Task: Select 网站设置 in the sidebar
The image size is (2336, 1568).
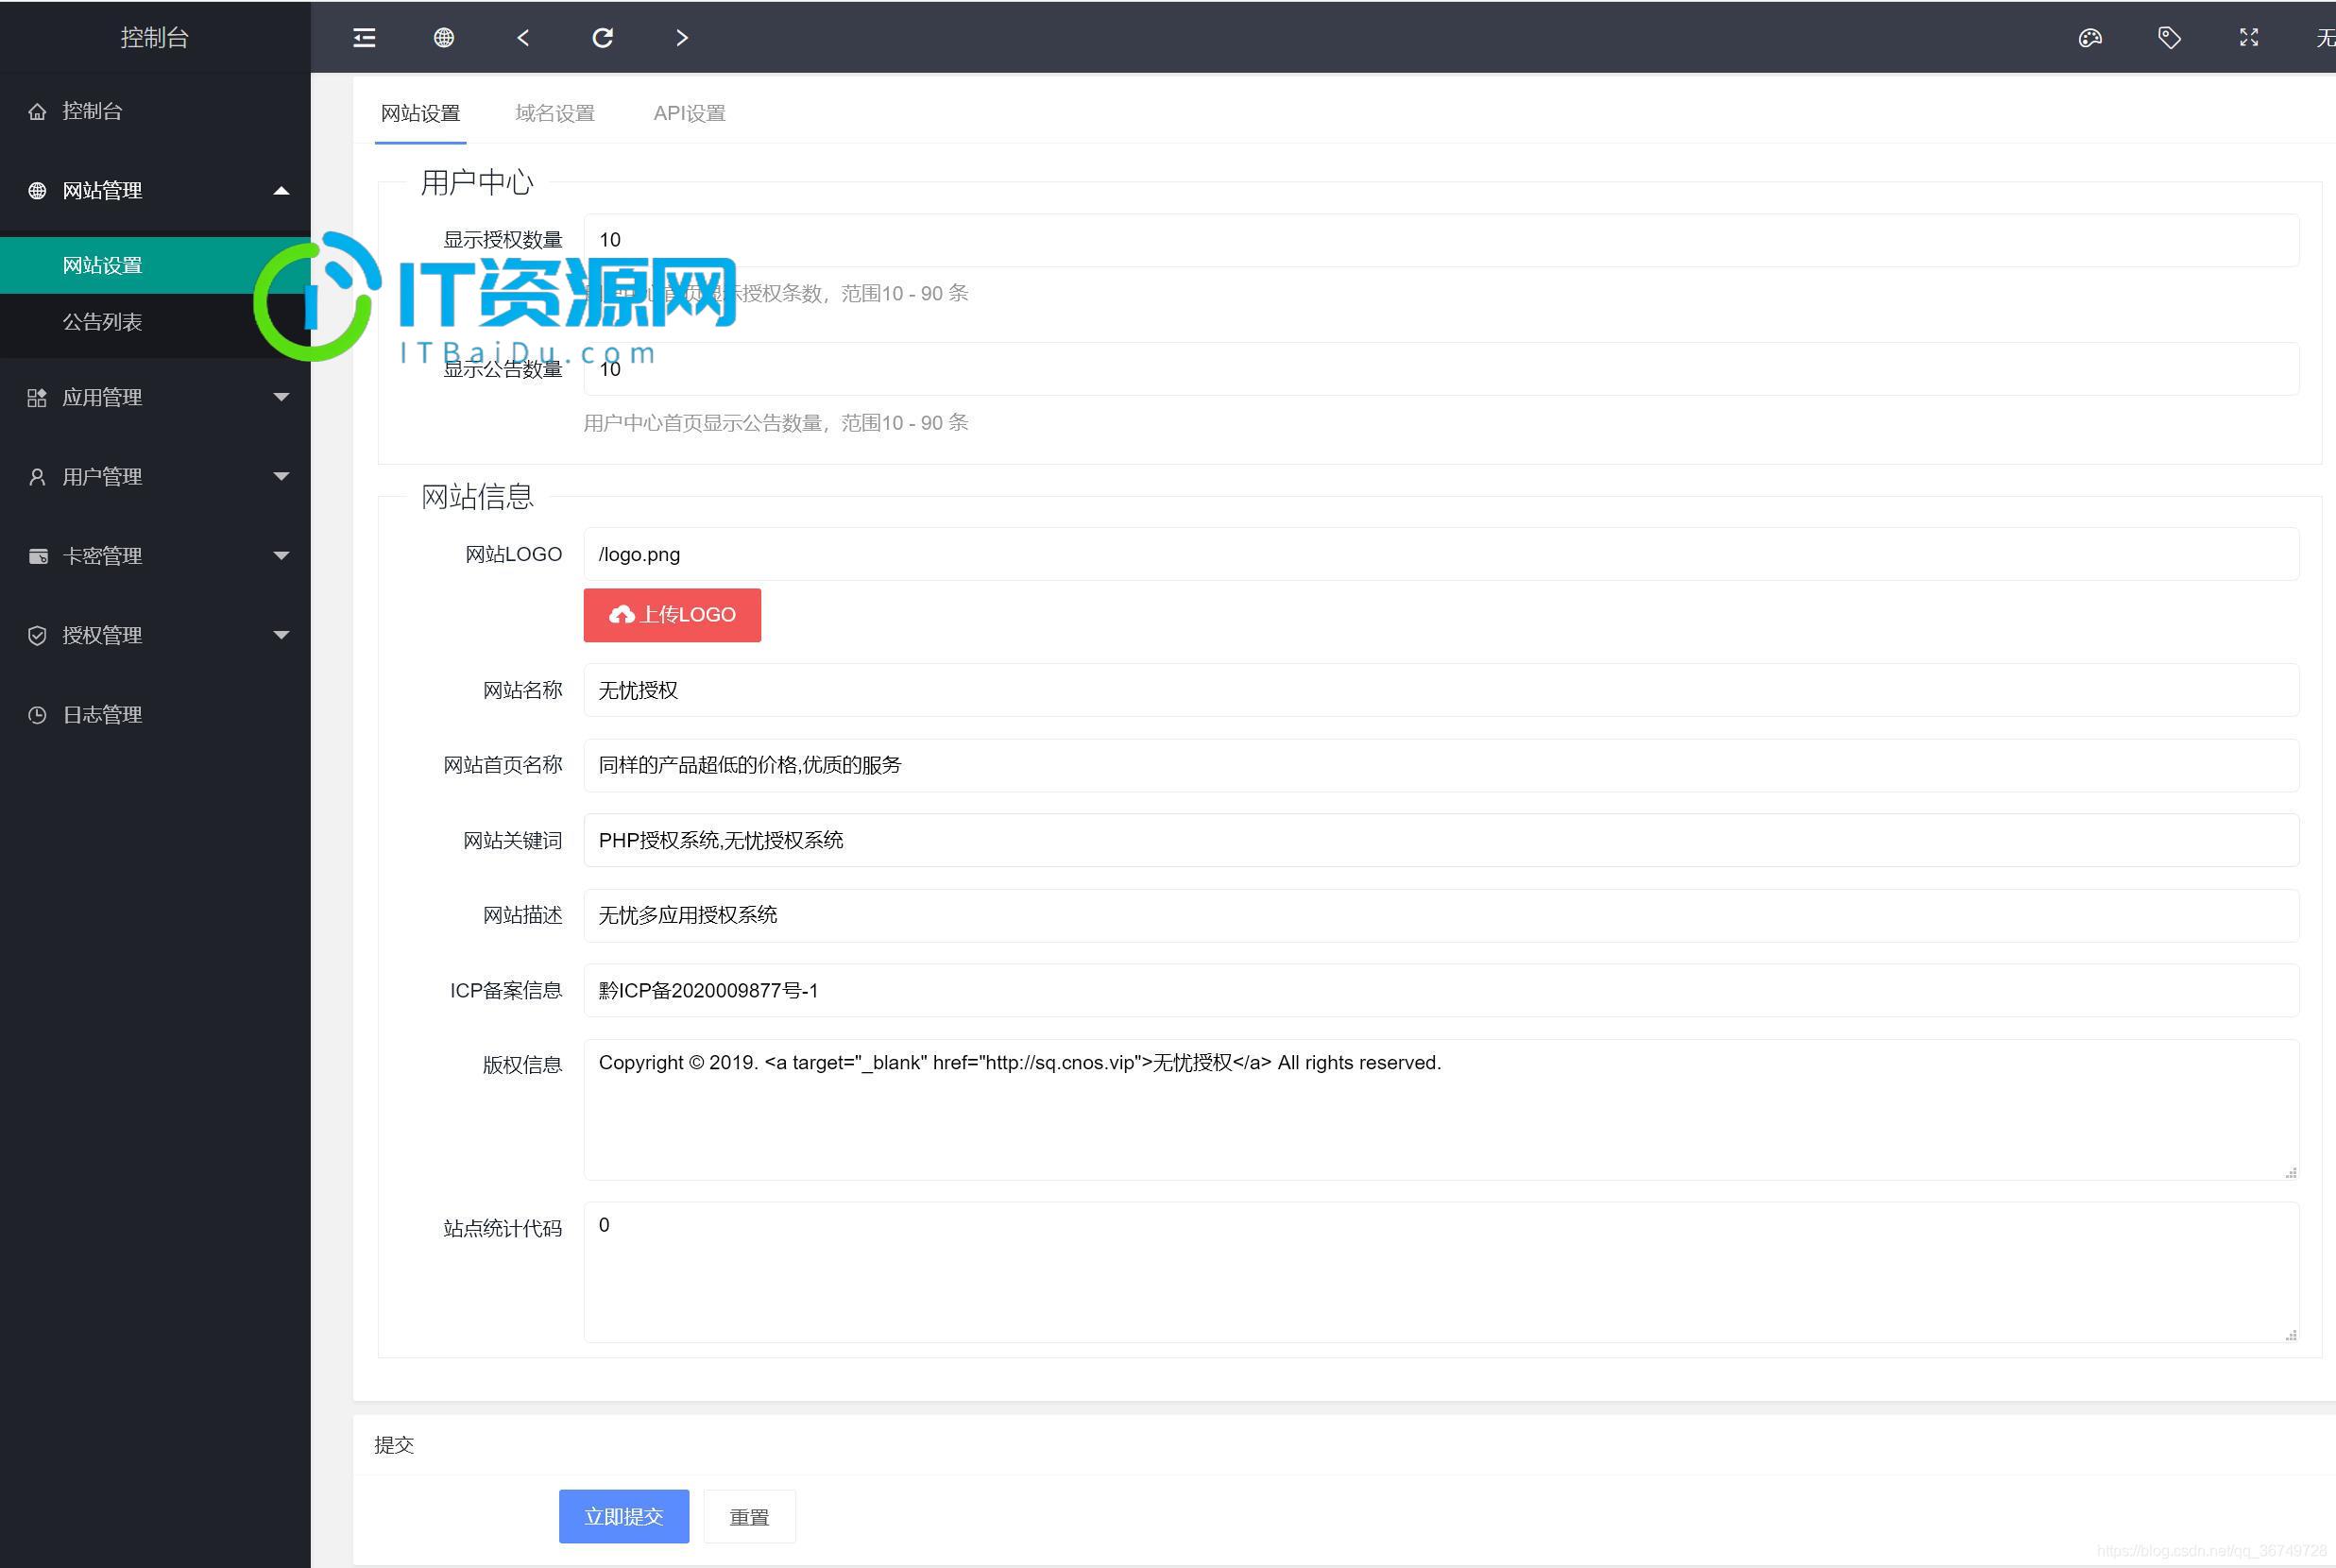Action: 155,265
